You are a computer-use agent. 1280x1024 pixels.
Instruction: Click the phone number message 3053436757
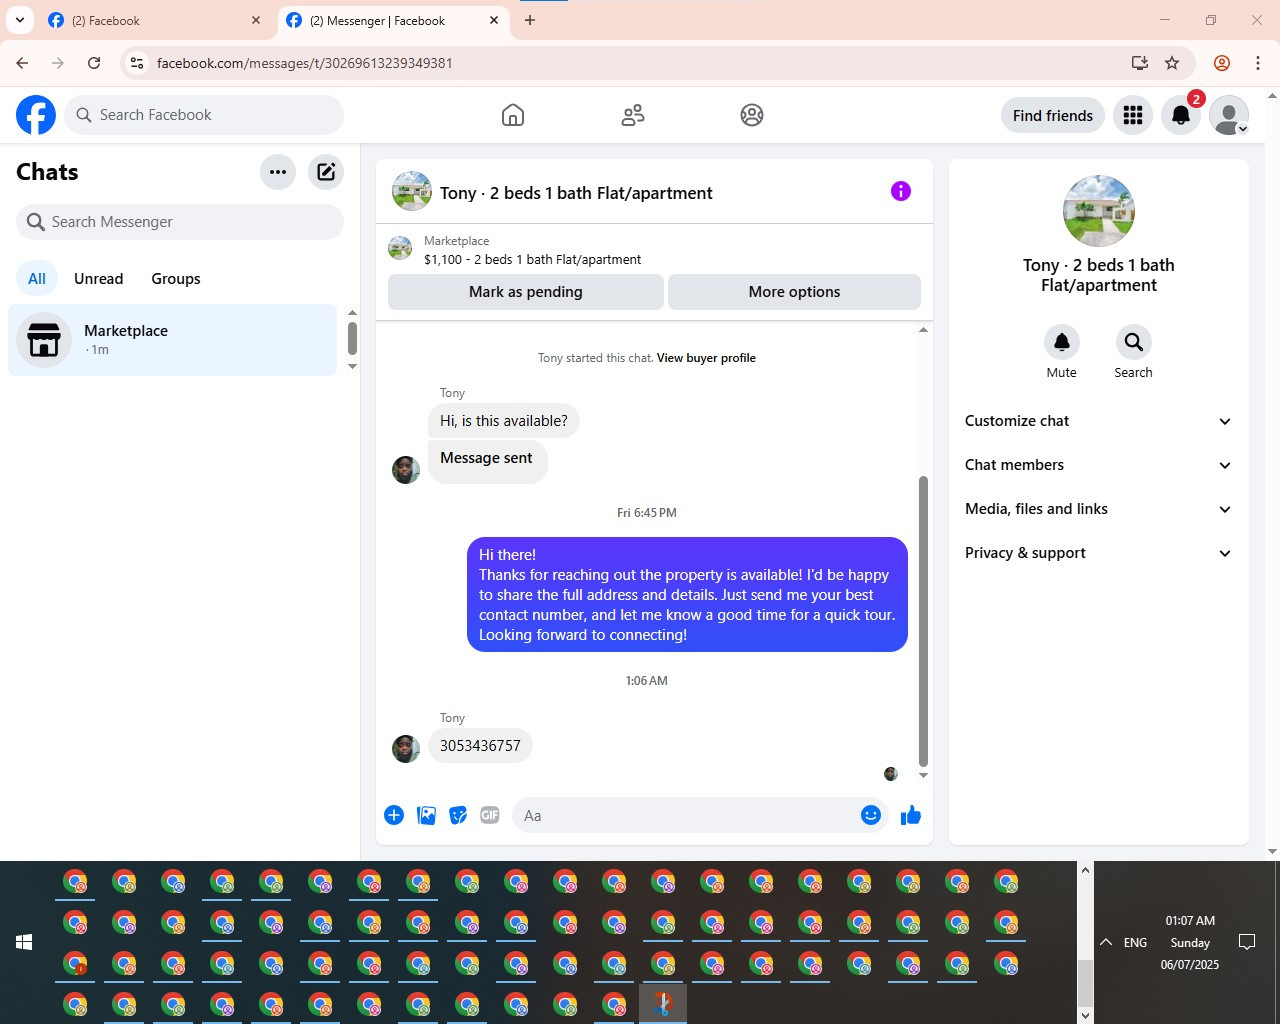tap(480, 746)
